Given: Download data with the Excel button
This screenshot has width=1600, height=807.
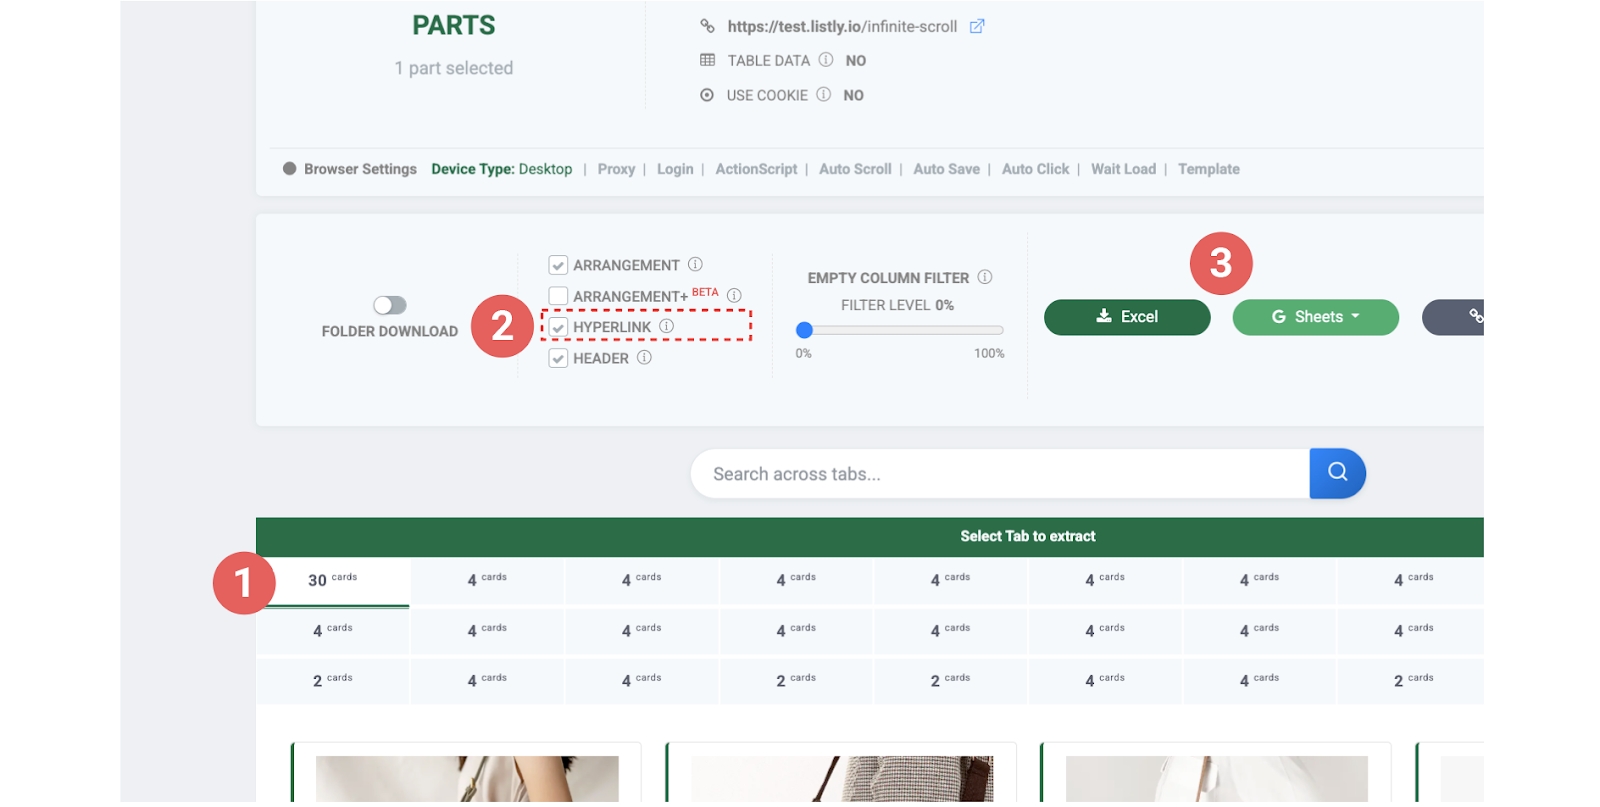Looking at the screenshot, I should 1127,317.
